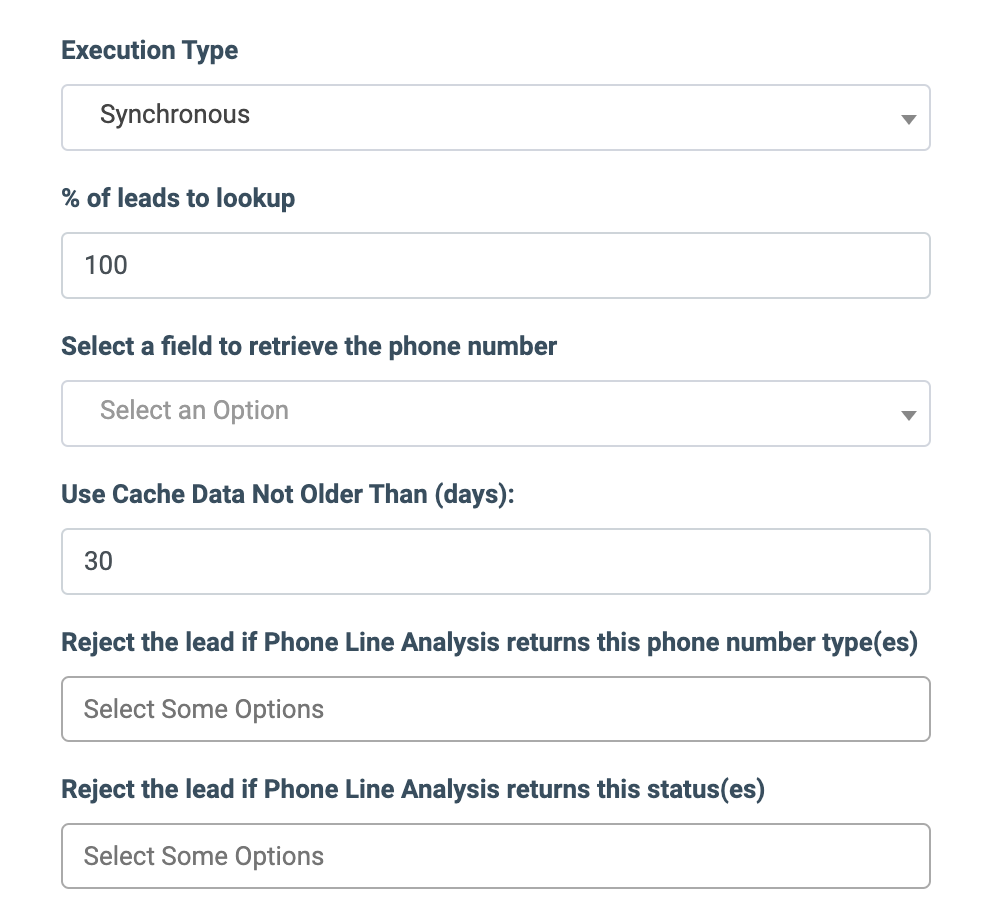Click the % of leads to lookup label
The image size is (986, 918).
click(x=179, y=199)
